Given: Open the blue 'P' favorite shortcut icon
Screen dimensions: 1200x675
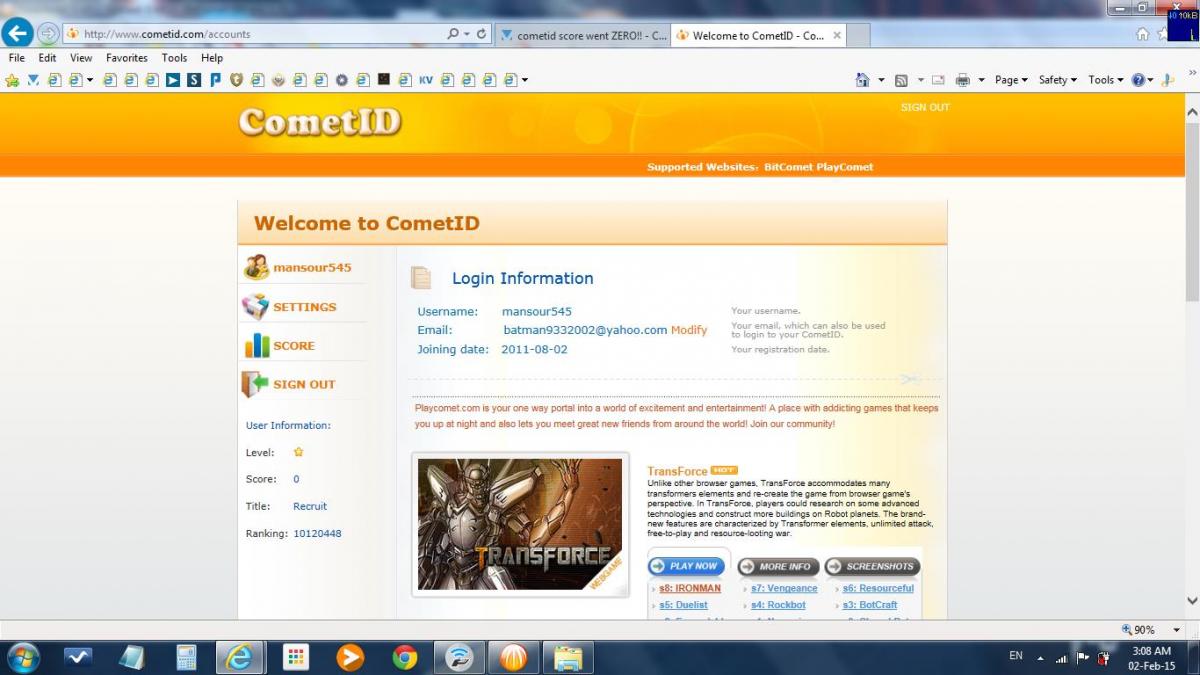Looking at the screenshot, I should pos(215,80).
